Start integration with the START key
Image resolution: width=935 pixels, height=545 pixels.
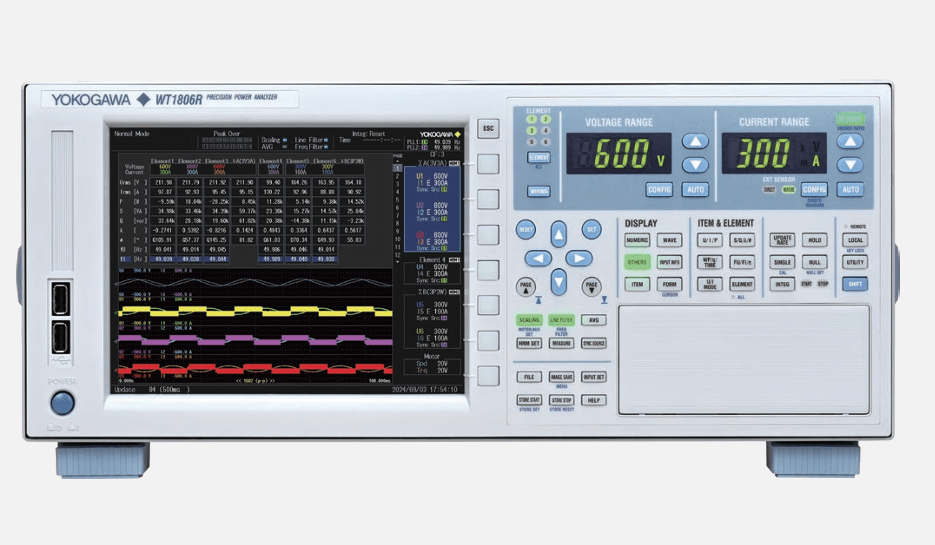(807, 284)
